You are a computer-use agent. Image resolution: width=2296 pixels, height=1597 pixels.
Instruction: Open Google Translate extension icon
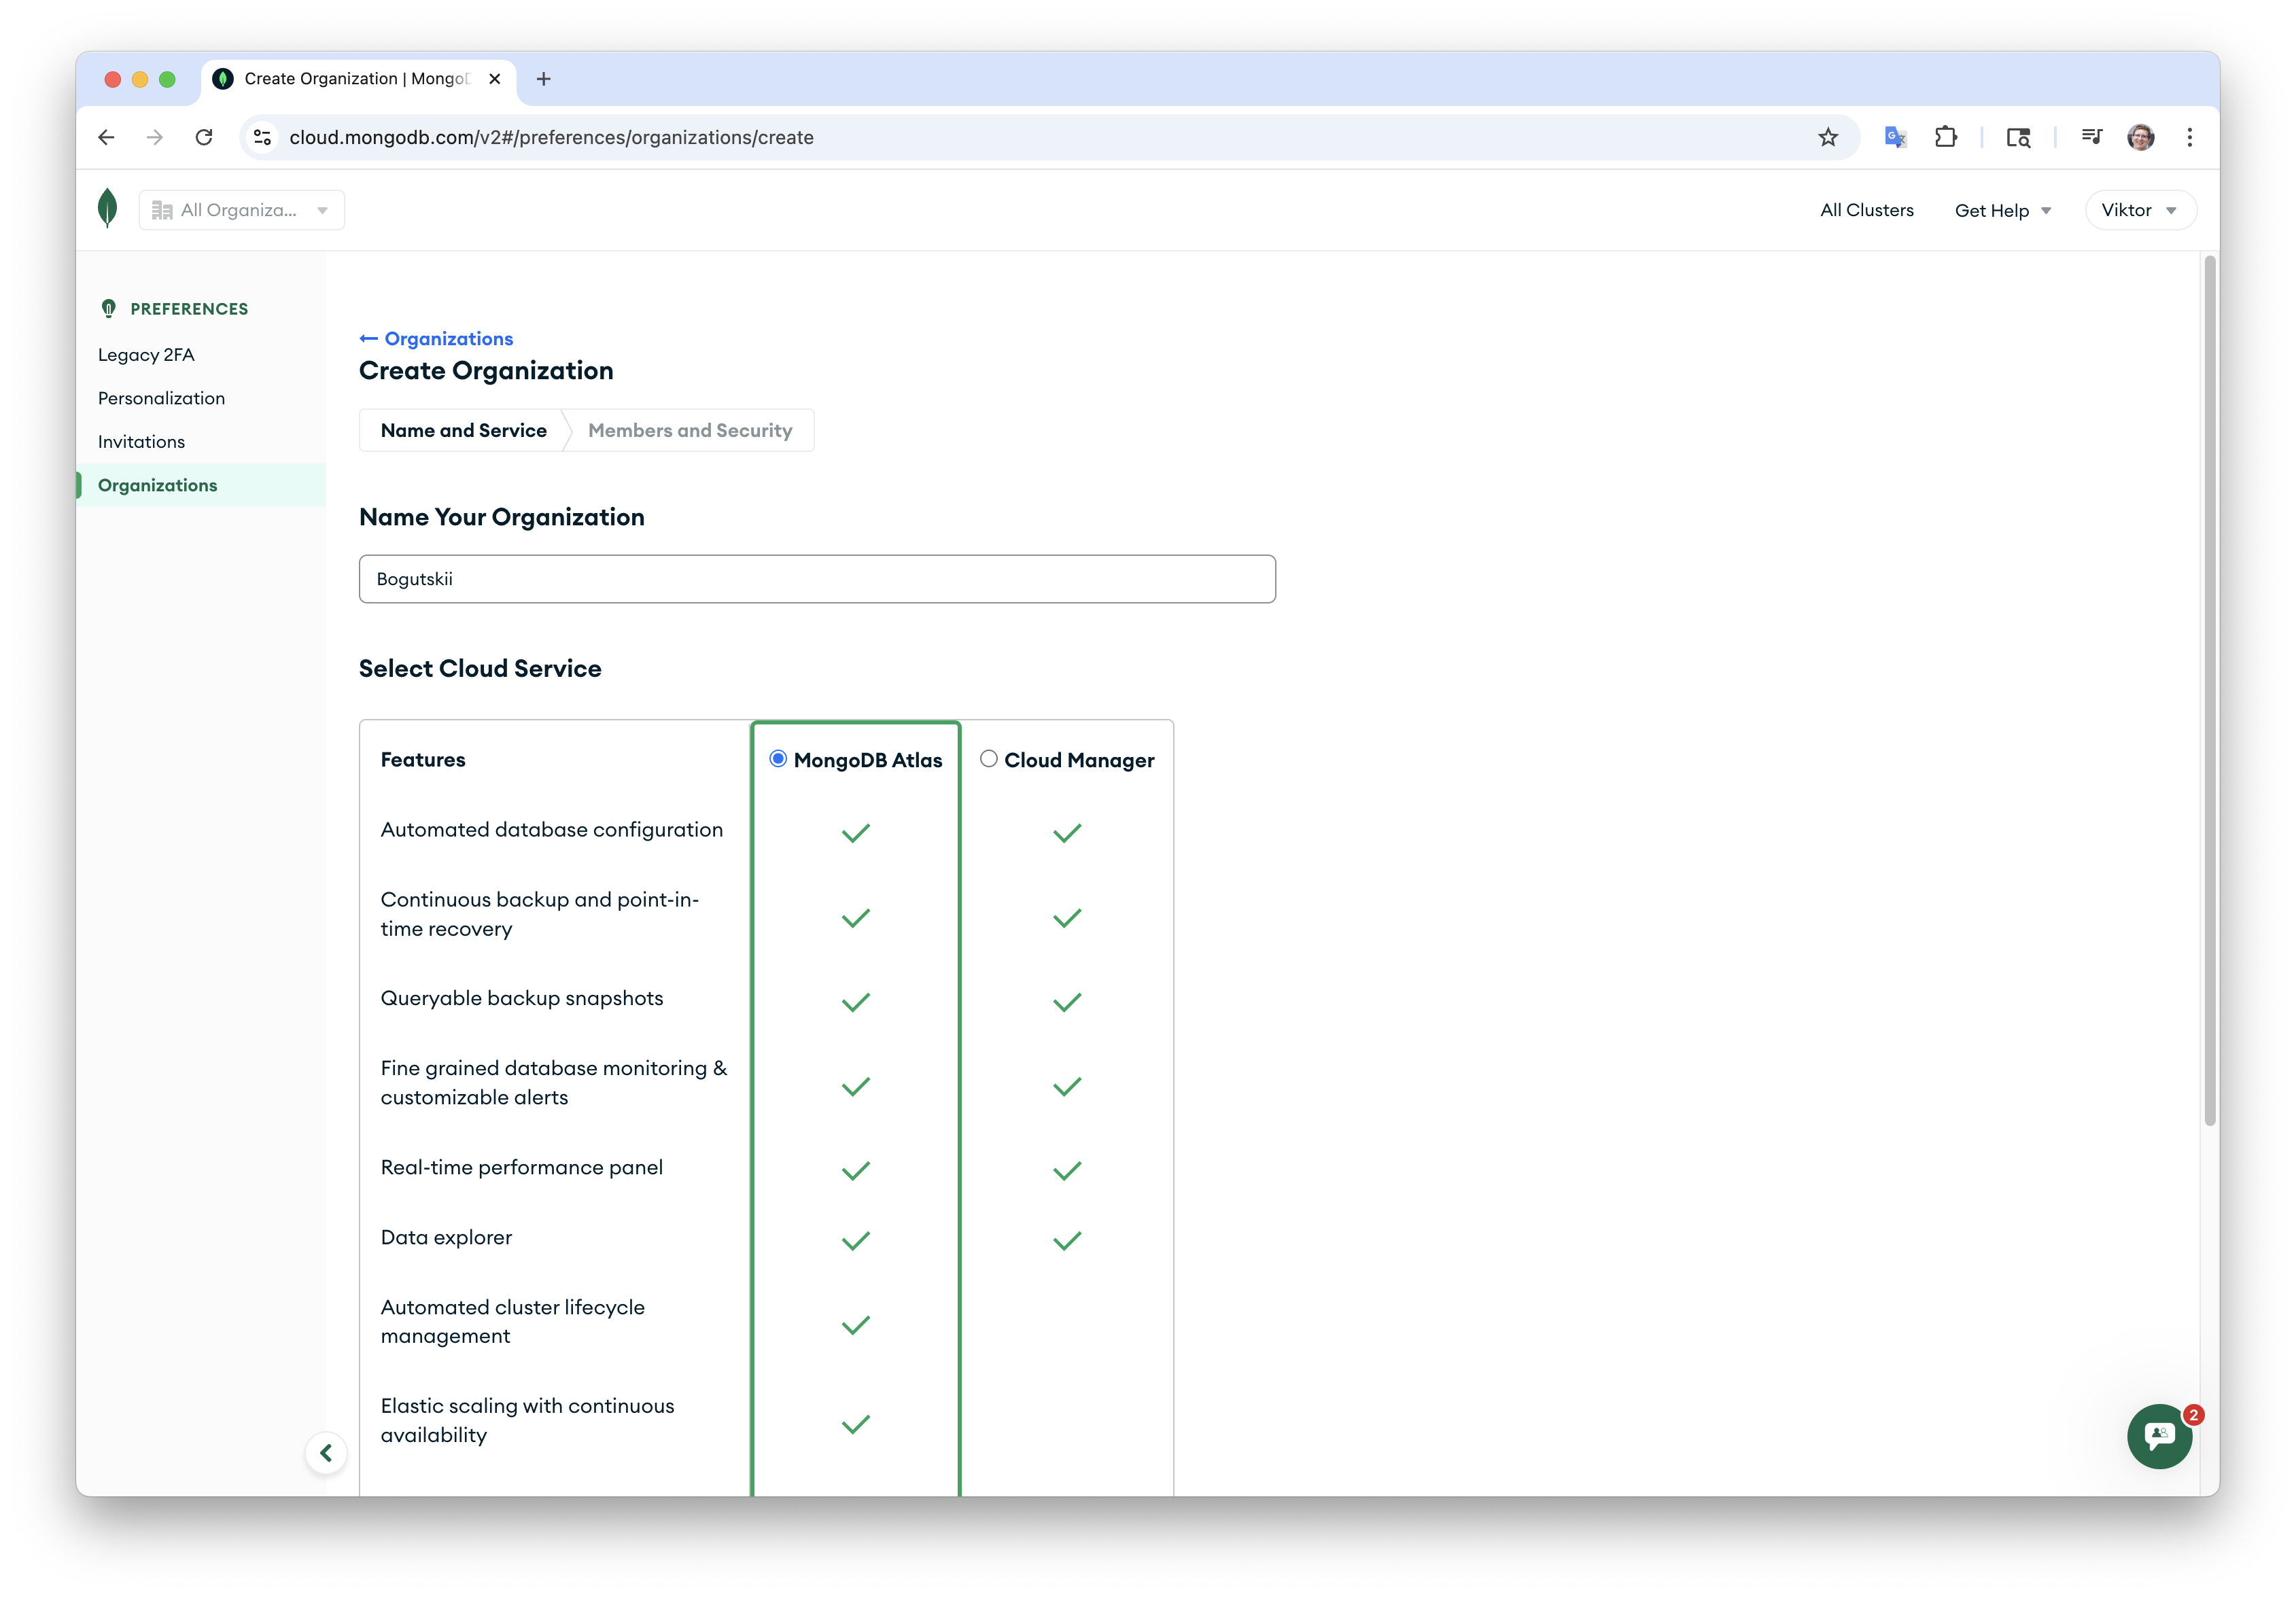pyautogui.click(x=1895, y=137)
